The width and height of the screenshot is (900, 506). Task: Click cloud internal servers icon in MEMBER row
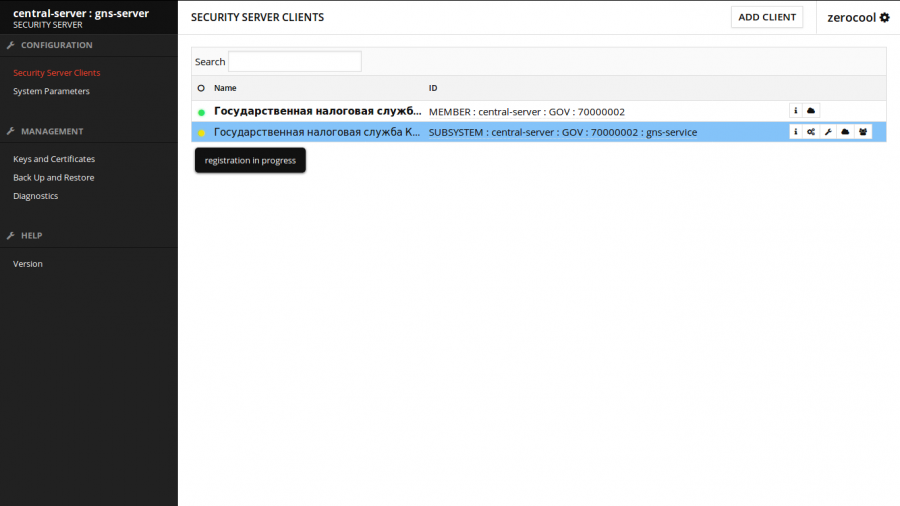[811, 111]
